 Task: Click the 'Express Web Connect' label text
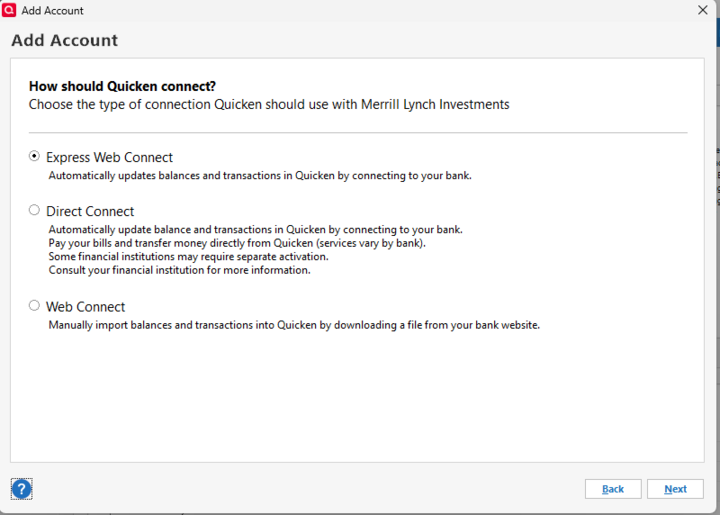click(109, 158)
